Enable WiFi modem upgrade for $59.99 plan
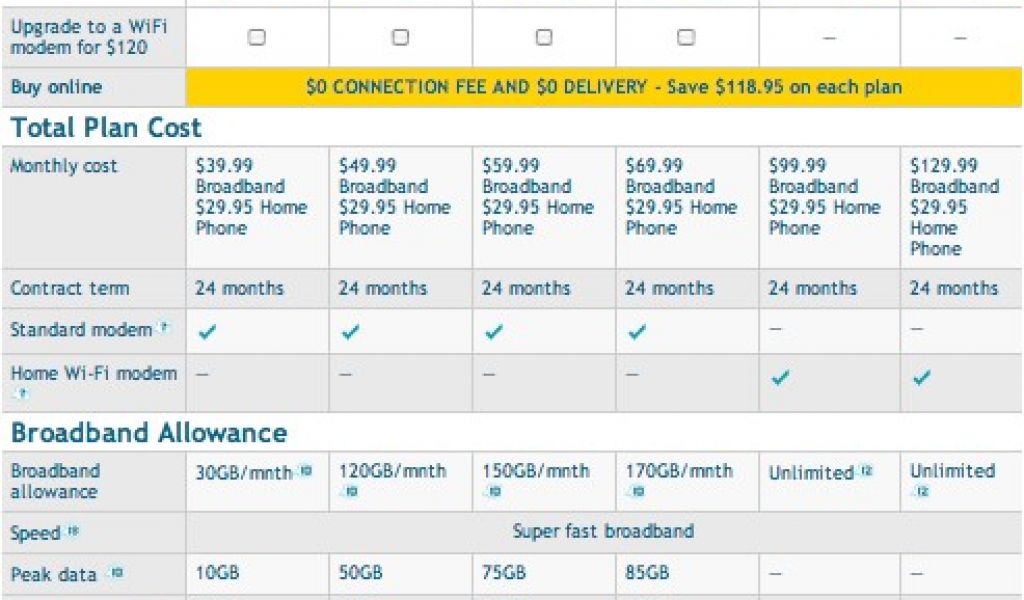This screenshot has height=600, width=1024. pos(544,37)
